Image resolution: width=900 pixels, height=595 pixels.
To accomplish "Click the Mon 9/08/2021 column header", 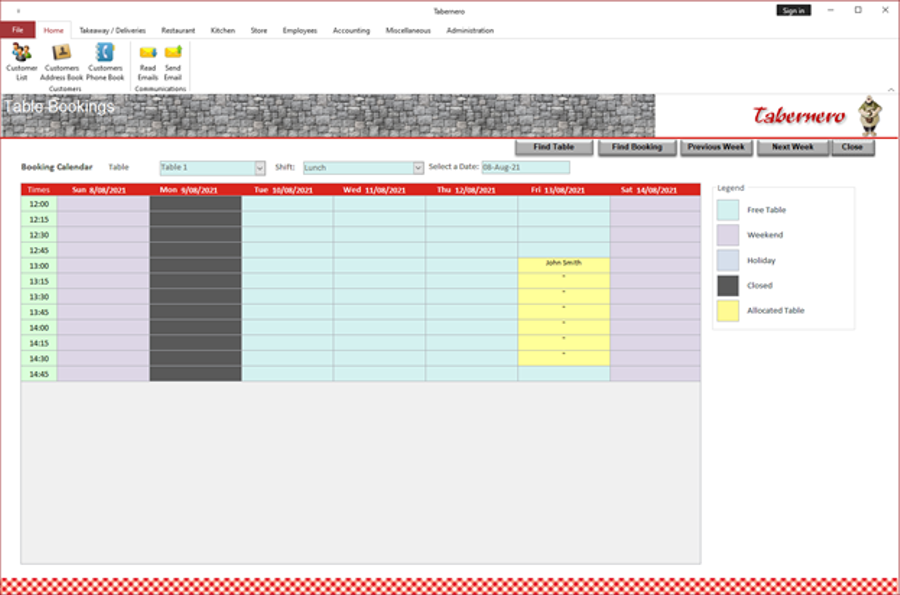I will 195,190.
